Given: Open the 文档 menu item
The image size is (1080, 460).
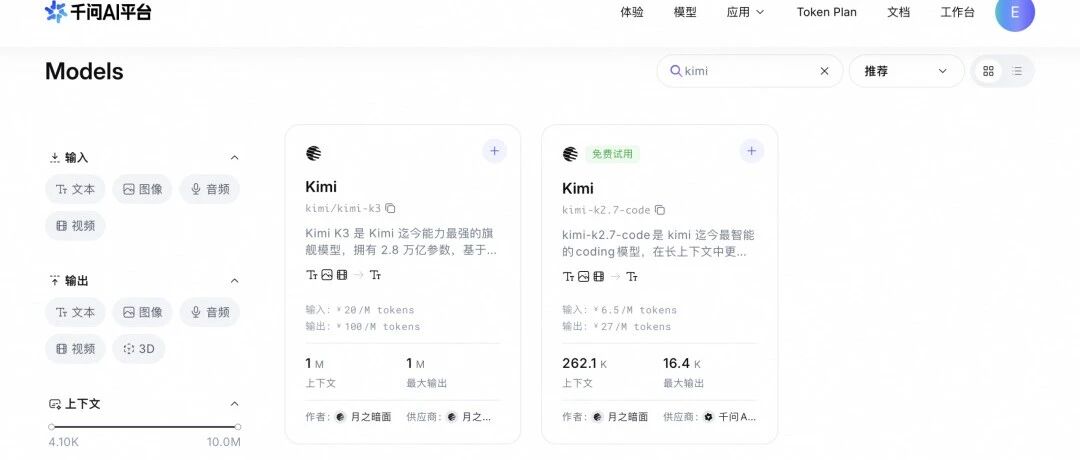Looking at the screenshot, I should (x=898, y=12).
